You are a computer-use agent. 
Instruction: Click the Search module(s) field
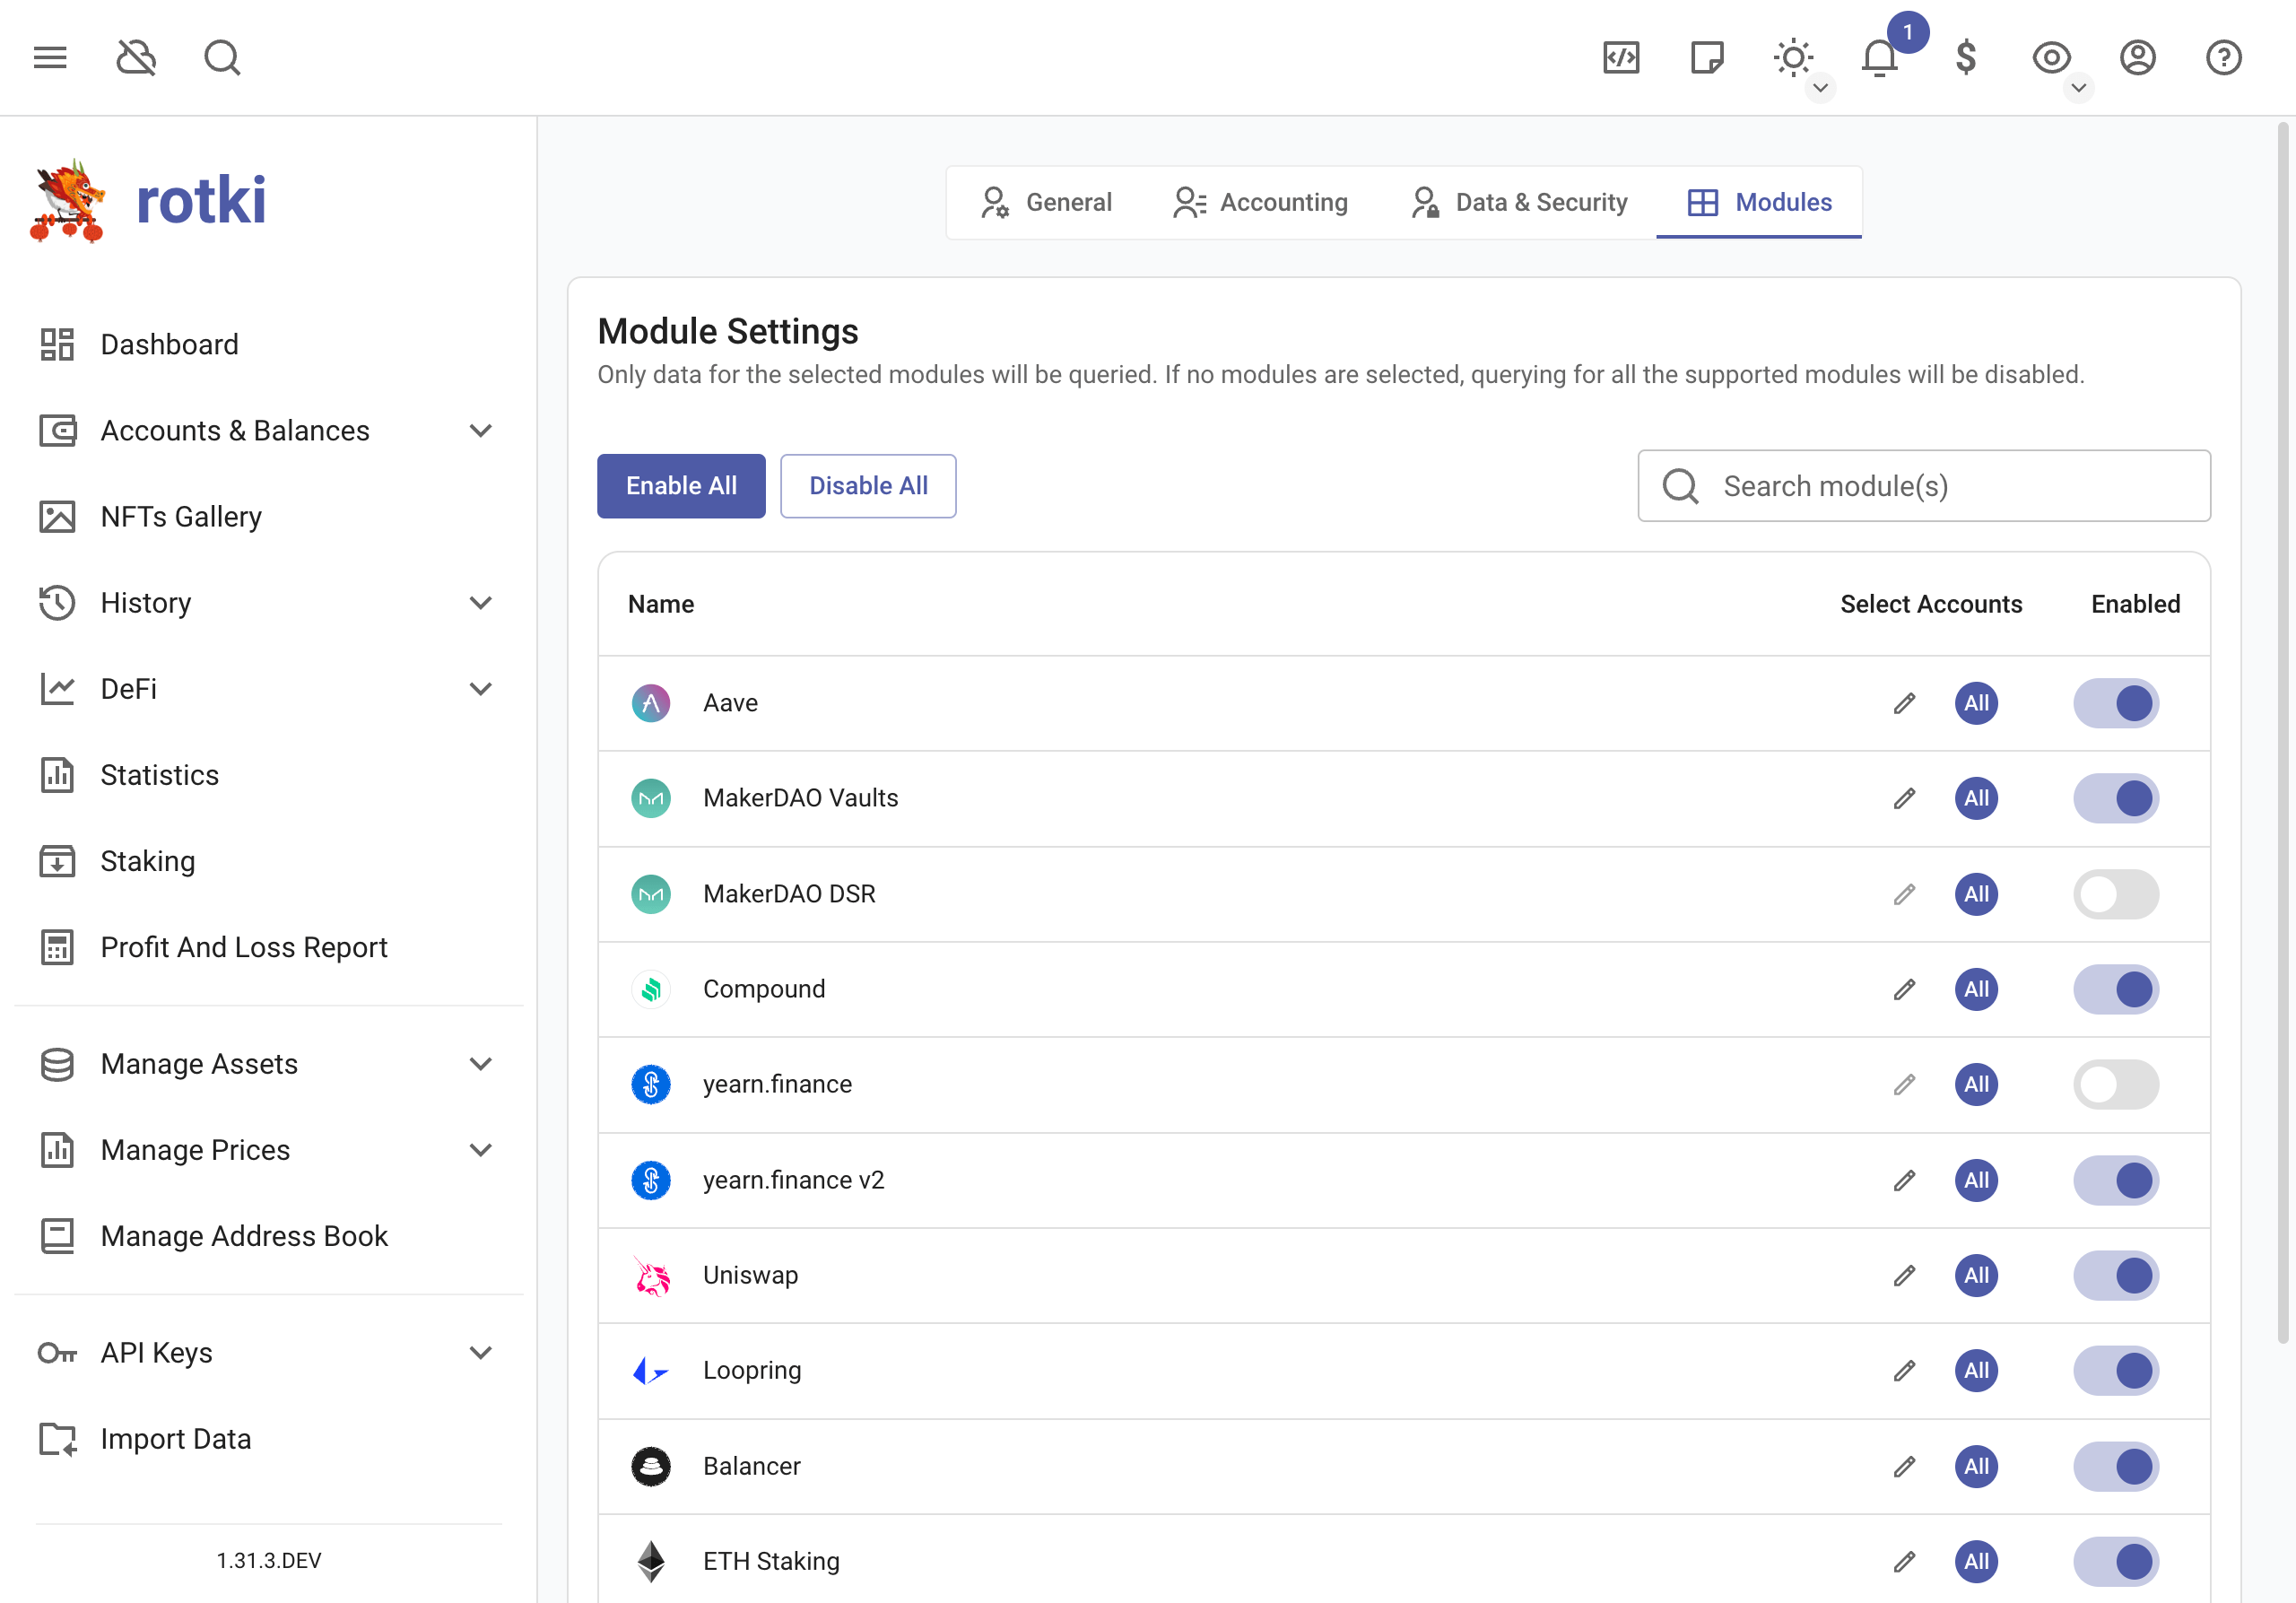coord(1923,486)
